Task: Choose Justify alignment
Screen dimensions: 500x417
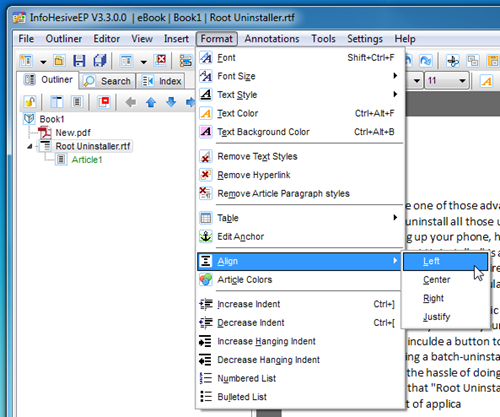Action: (445, 317)
